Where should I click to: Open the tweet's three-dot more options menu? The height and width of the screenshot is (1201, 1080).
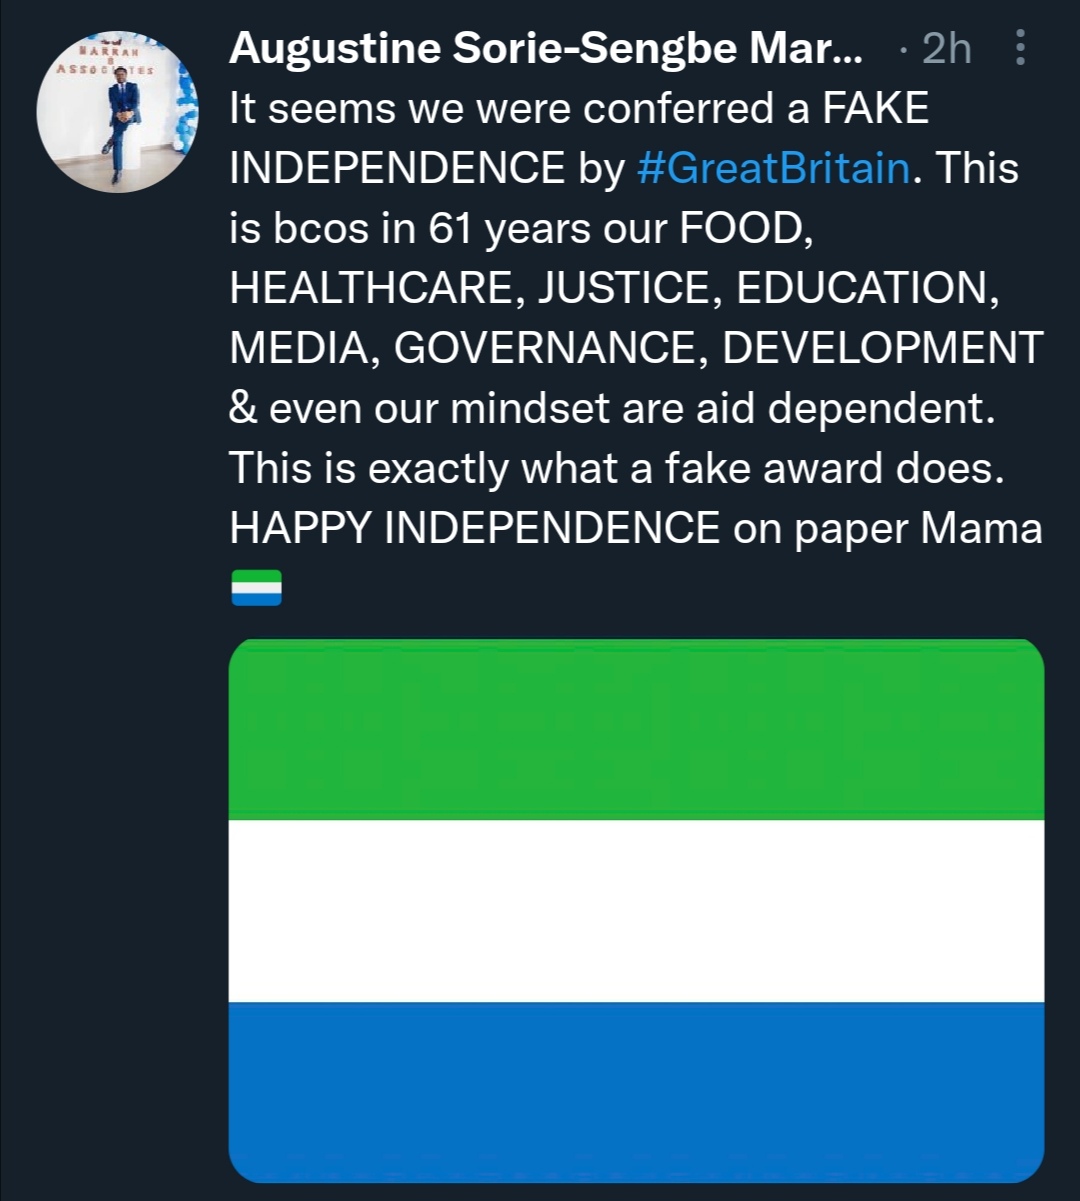1019,47
